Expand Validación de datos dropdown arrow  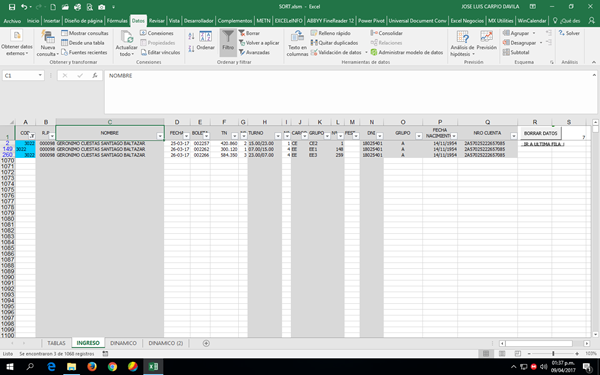click(366, 52)
